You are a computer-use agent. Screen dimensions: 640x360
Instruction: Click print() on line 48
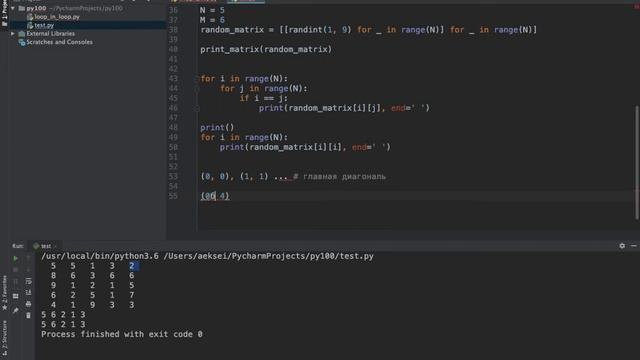pos(217,128)
